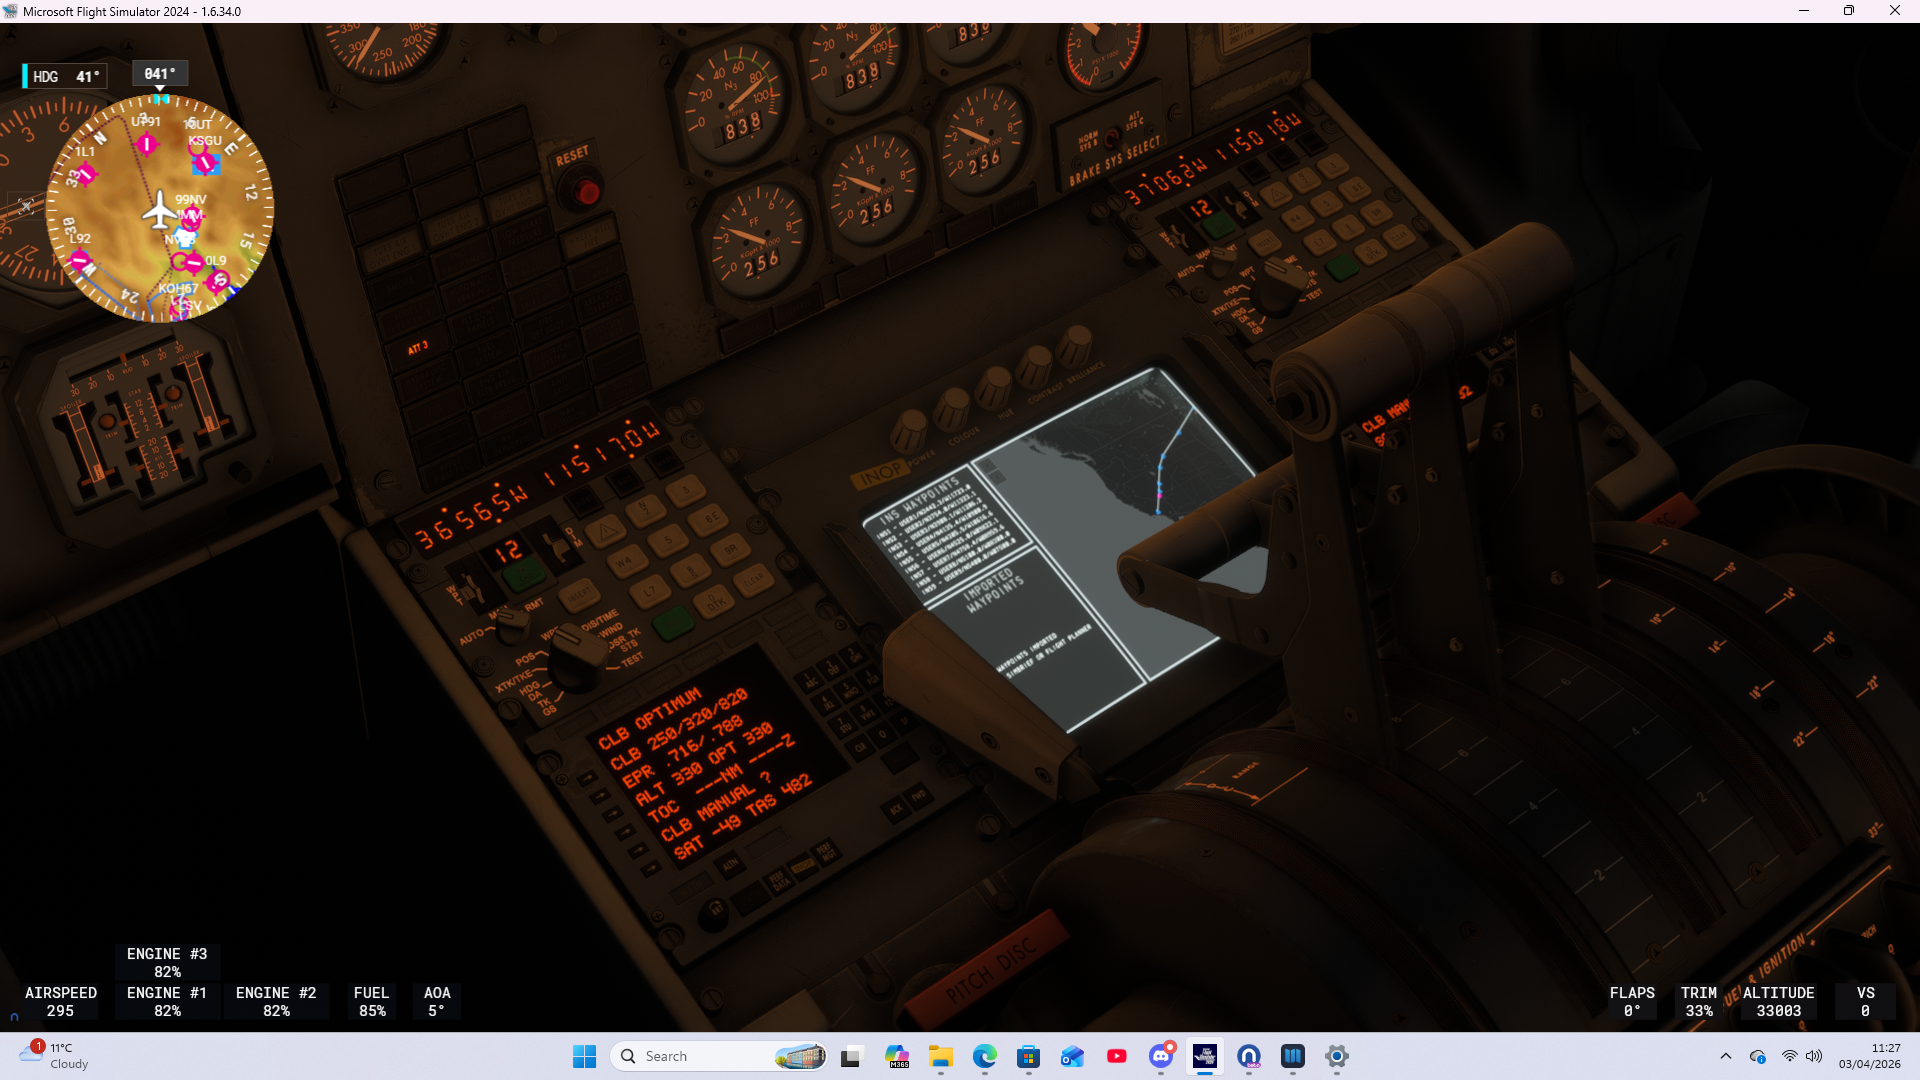Open Microsoft Edge from taskbar
This screenshot has height=1080, width=1920.
985,1056
